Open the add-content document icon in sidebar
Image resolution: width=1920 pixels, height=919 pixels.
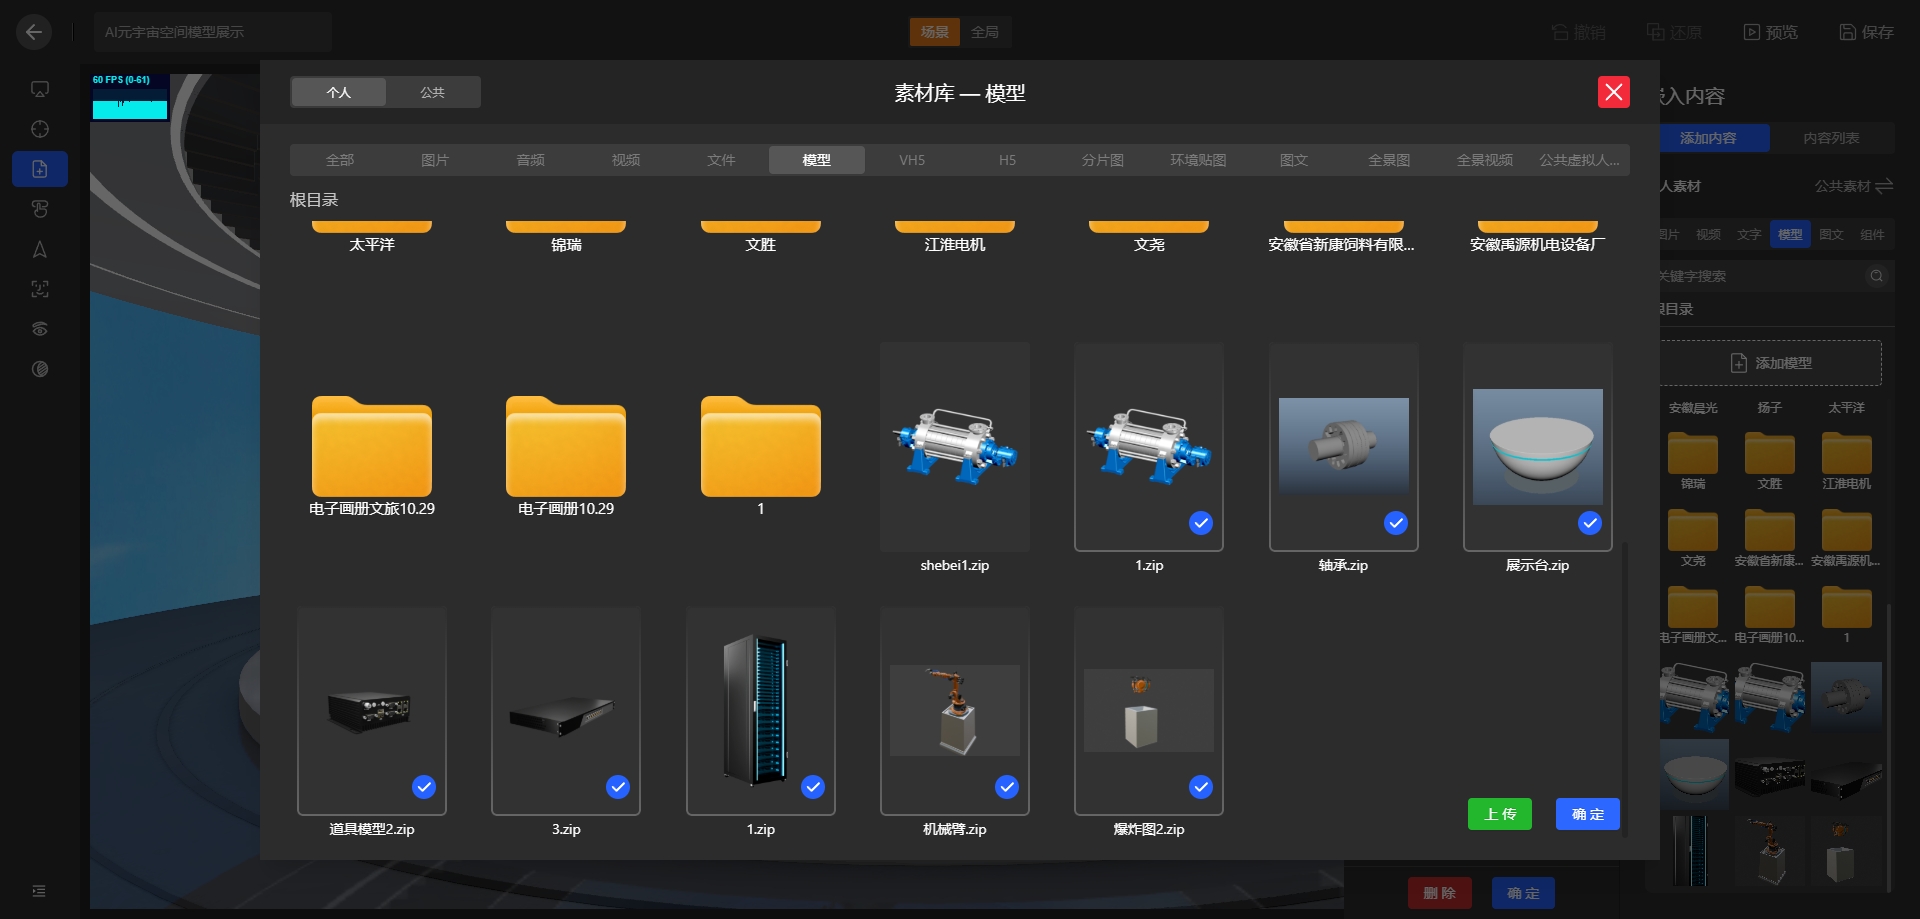(x=39, y=168)
